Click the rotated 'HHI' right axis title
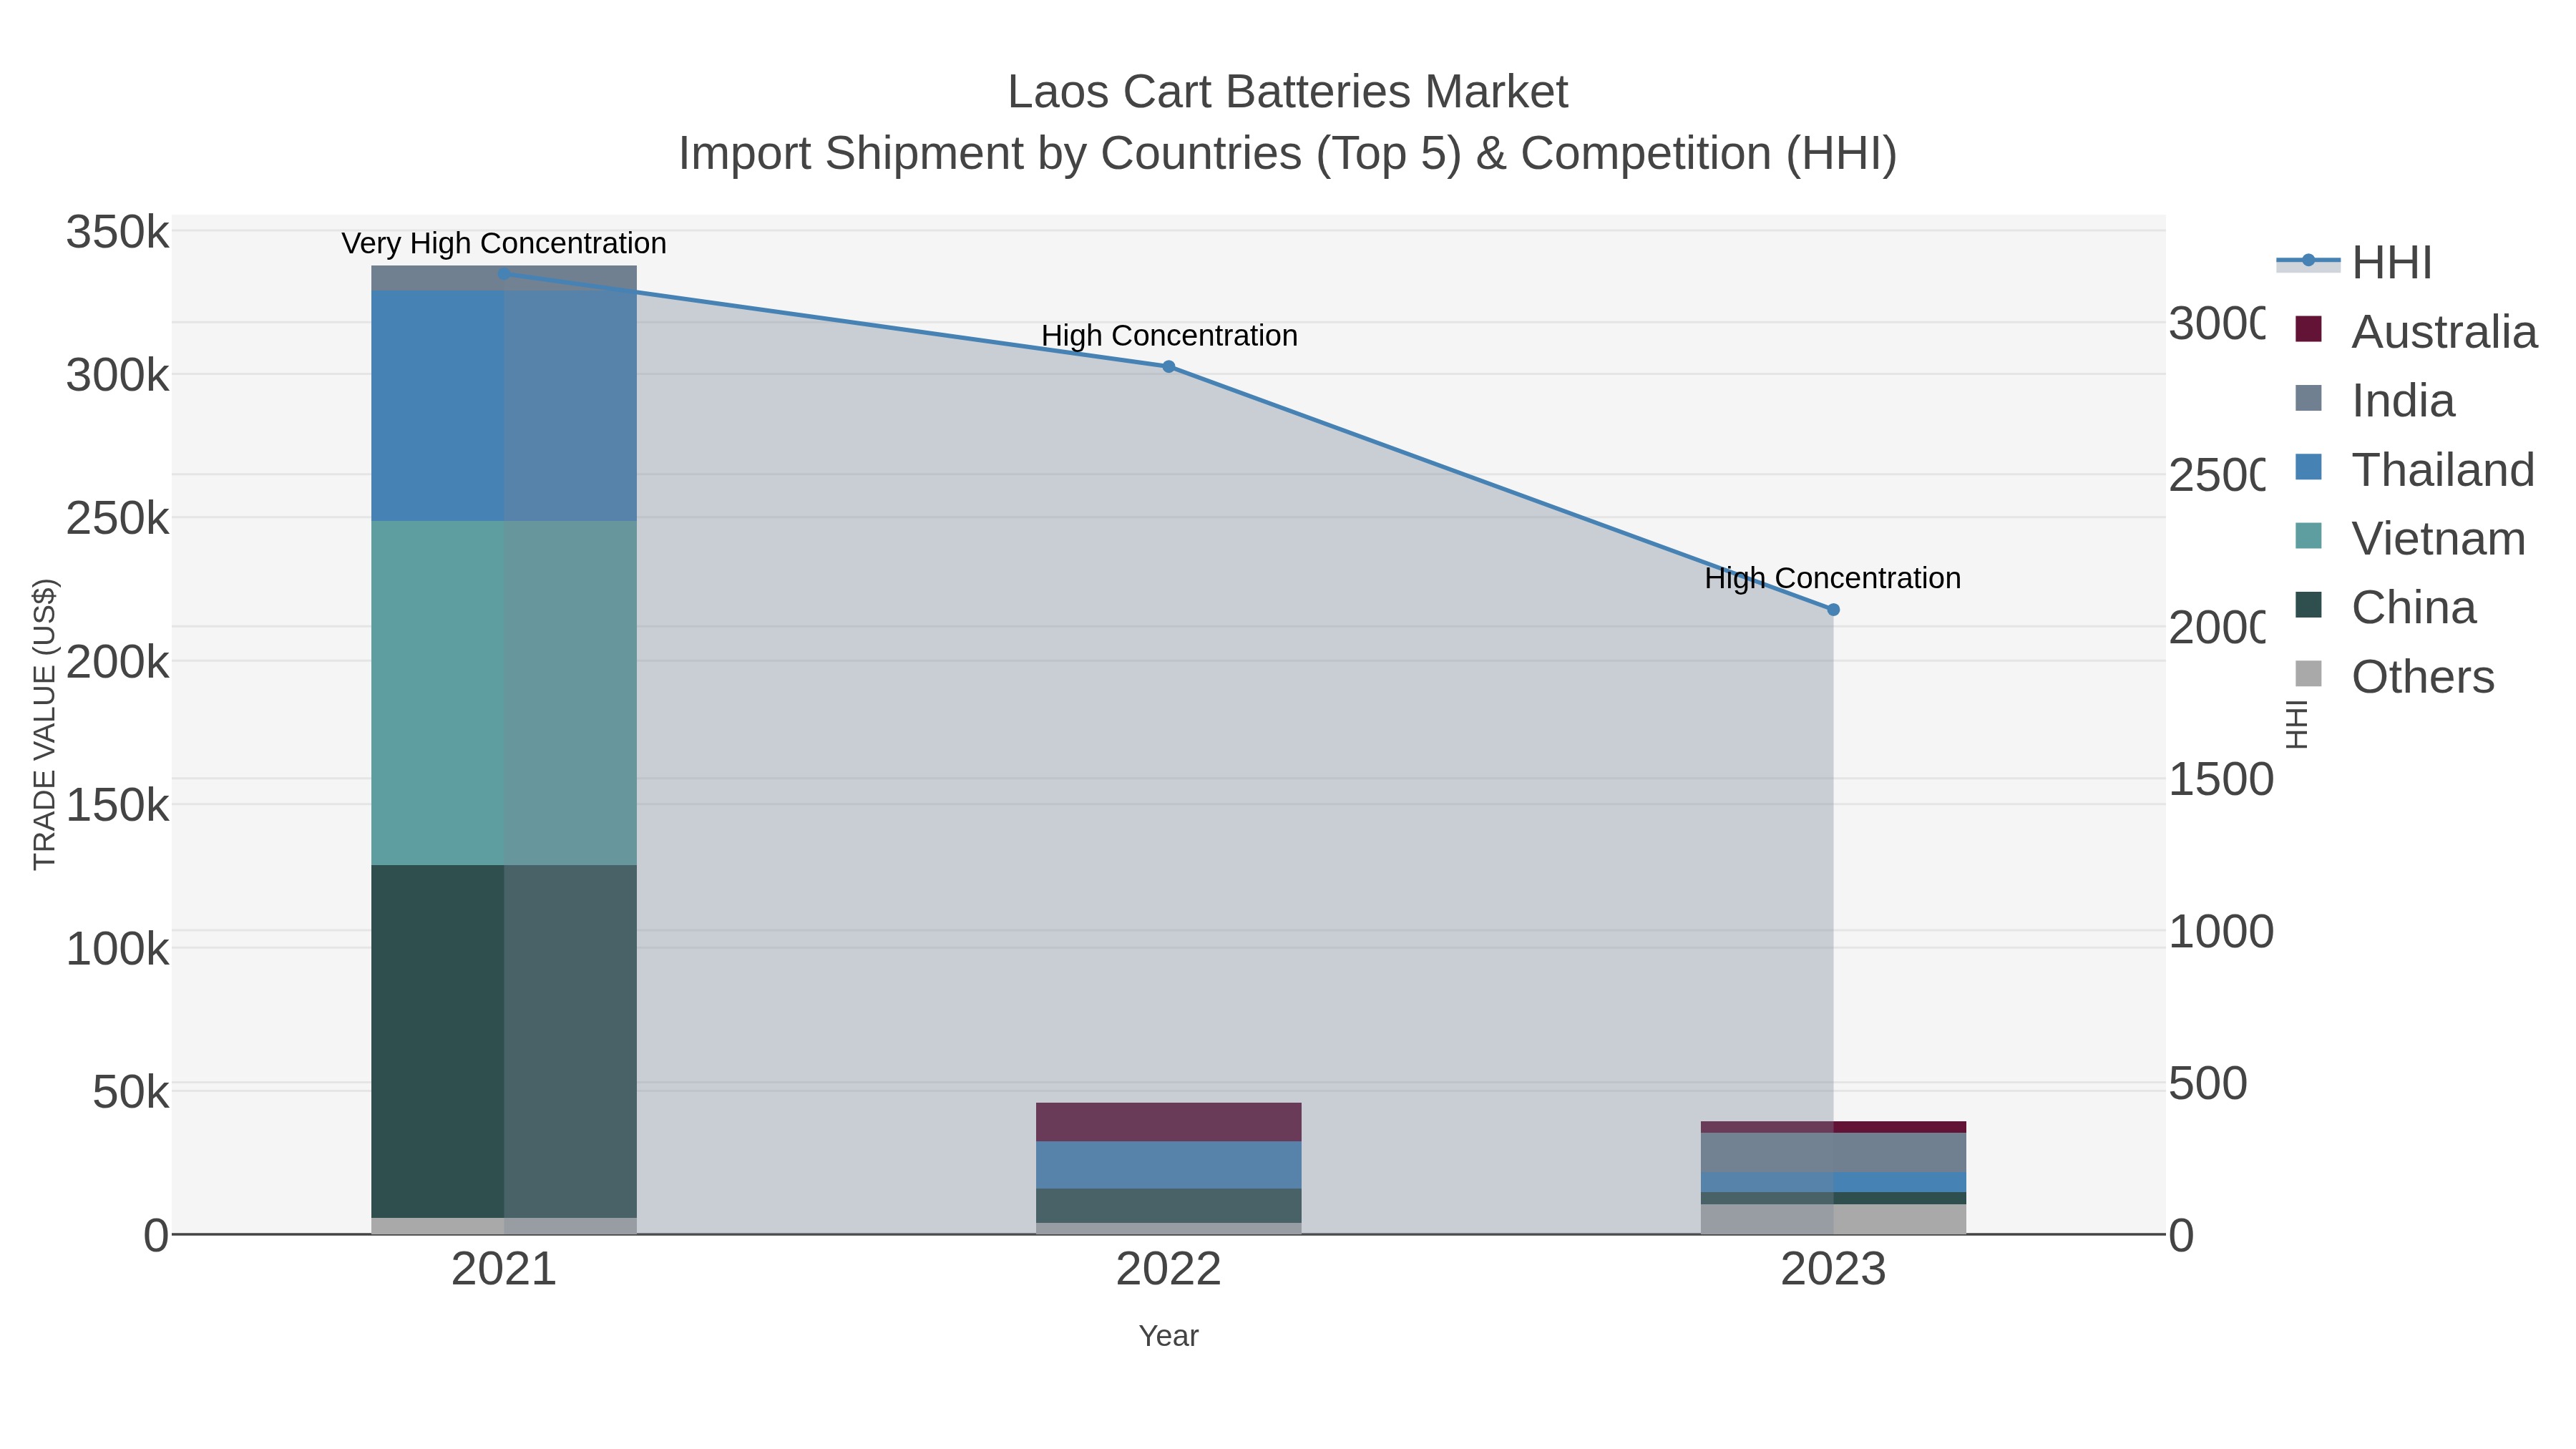The height and width of the screenshot is (1449, 2576). pos(2297,724)
